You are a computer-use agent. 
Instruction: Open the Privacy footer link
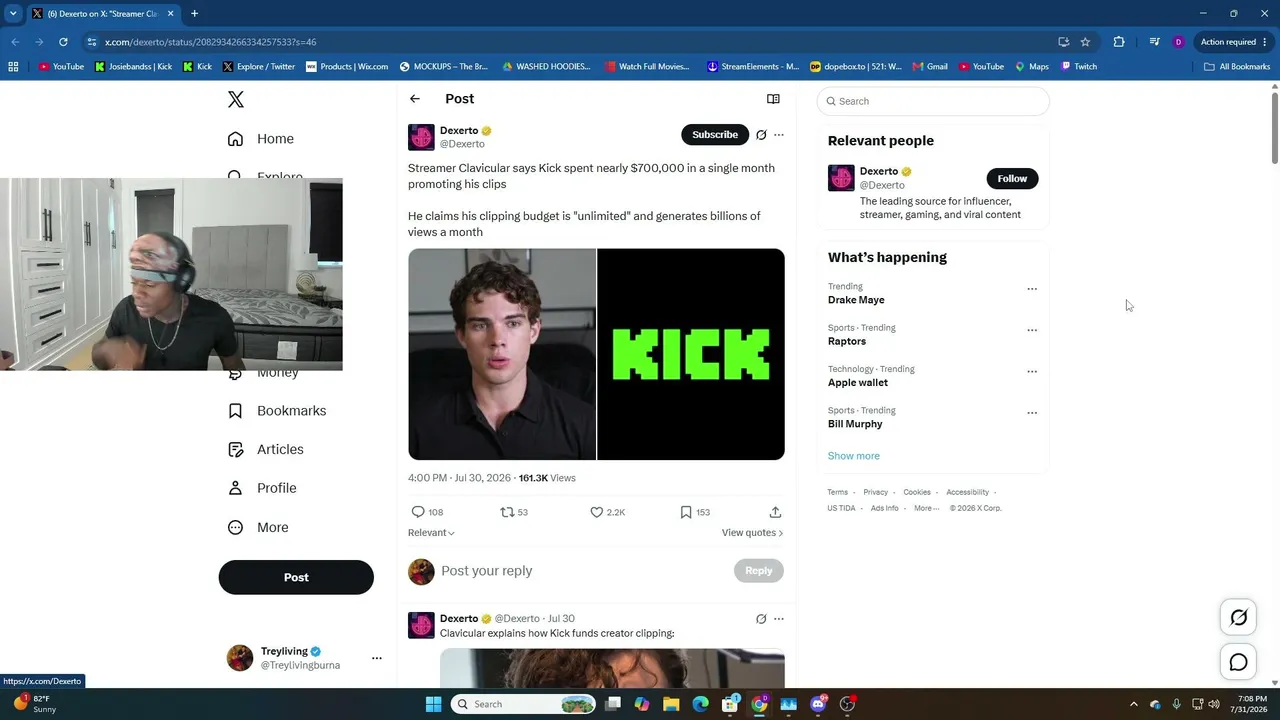(875, 492)
